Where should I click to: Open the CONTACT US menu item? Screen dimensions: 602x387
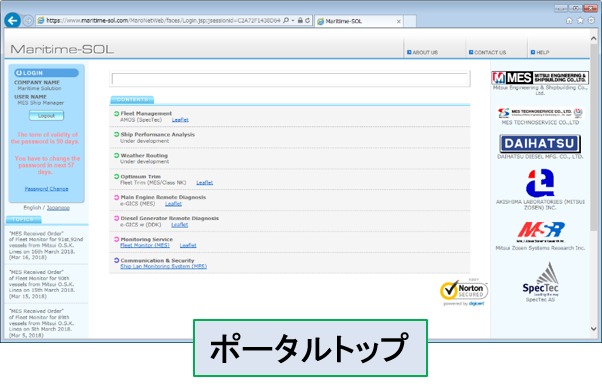coord(488,52)
